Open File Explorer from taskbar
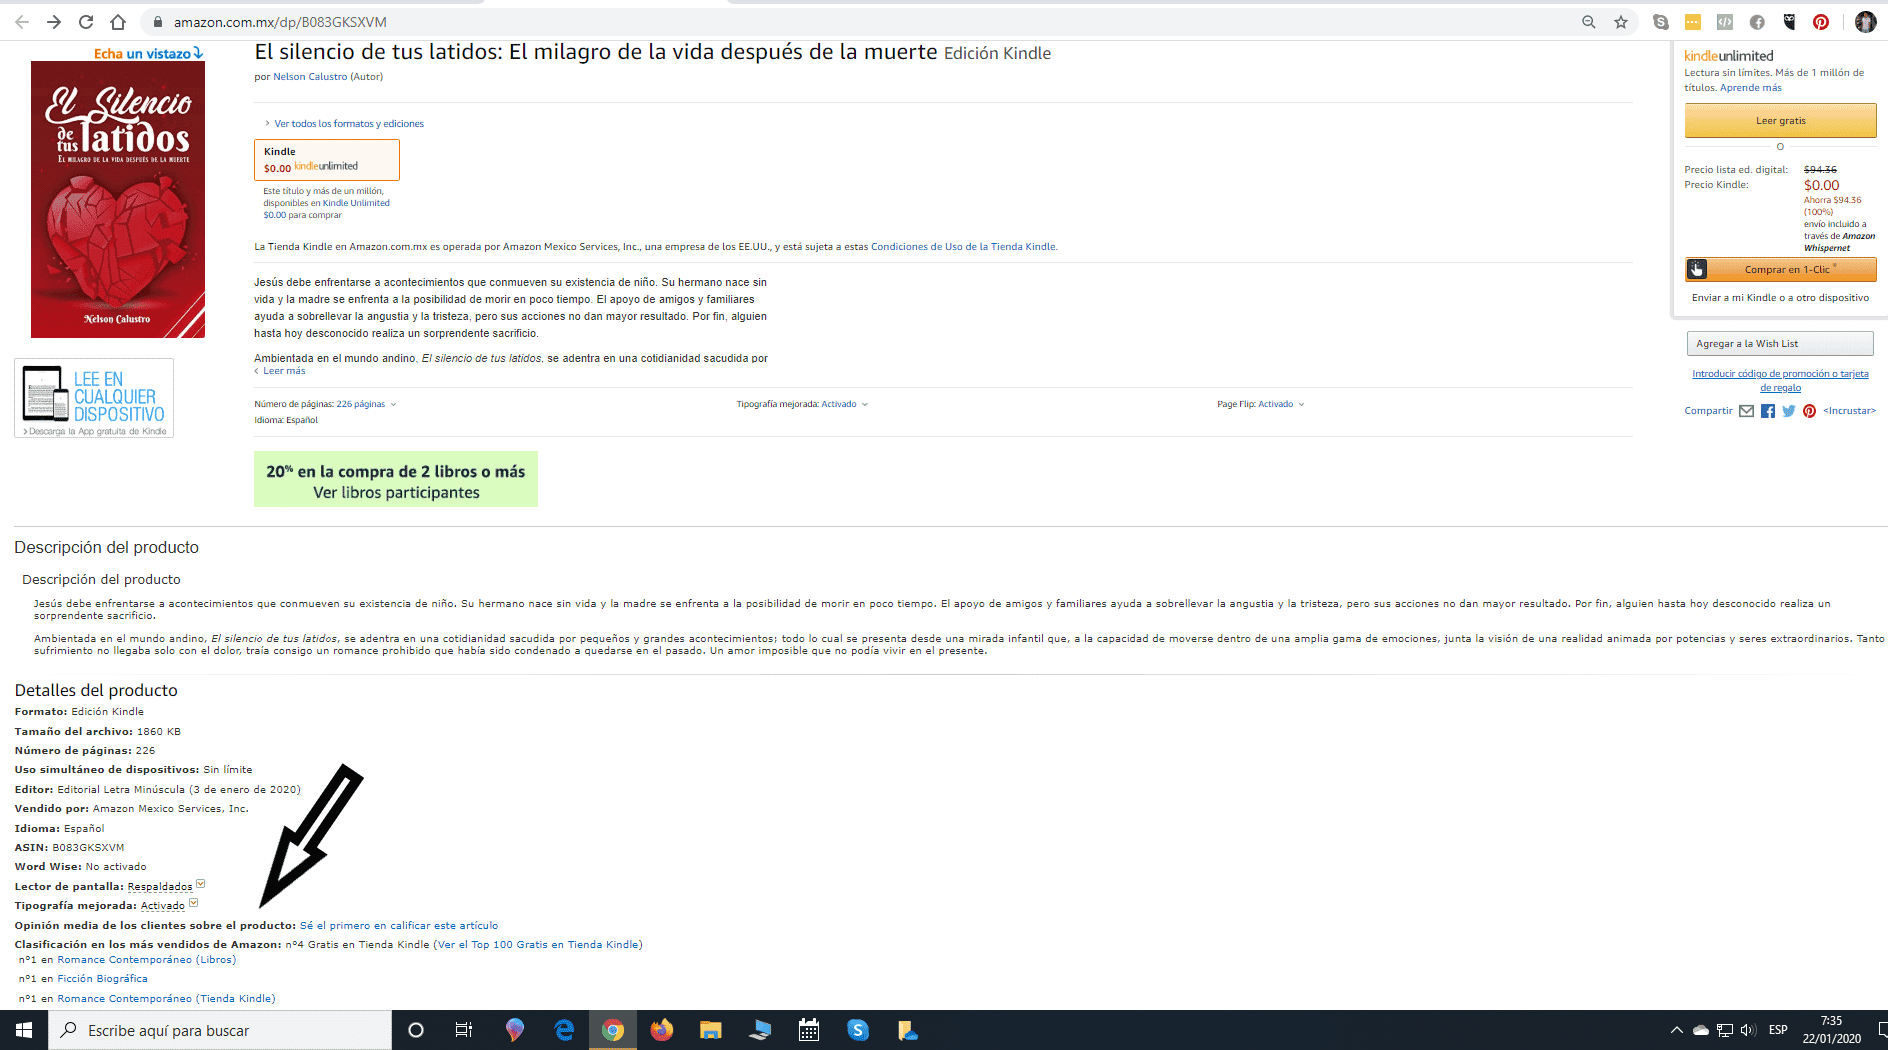This screenshot has height=1050, width=1888. (711, 1030)
